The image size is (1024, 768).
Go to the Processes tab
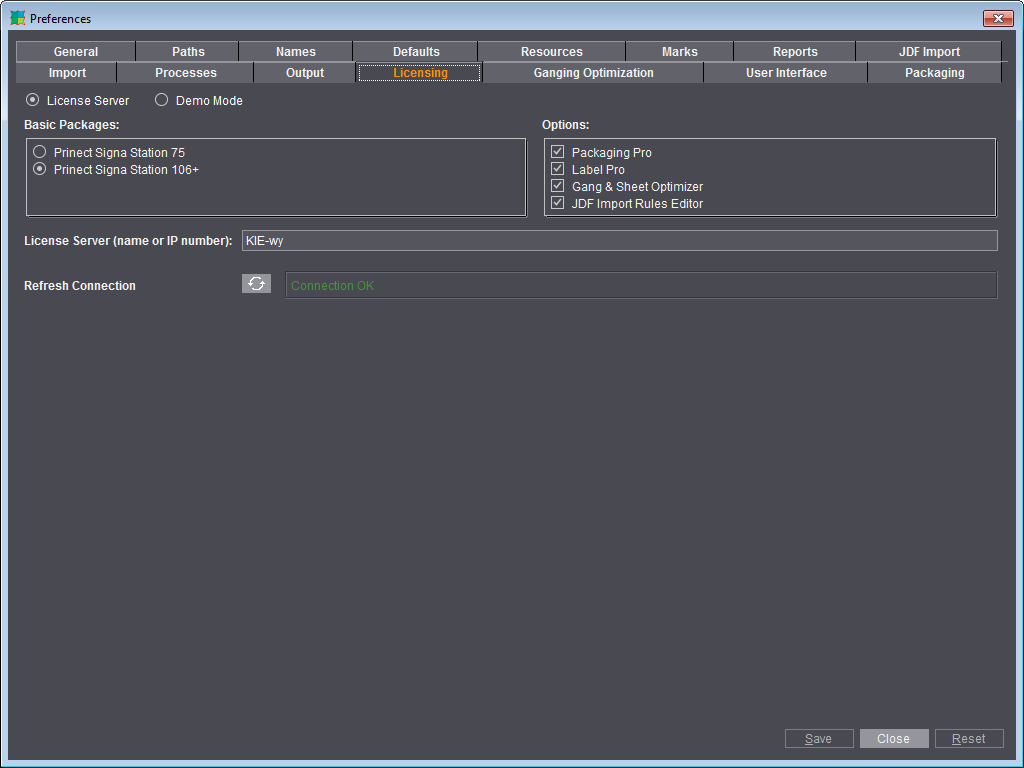[x=185, y=72]
